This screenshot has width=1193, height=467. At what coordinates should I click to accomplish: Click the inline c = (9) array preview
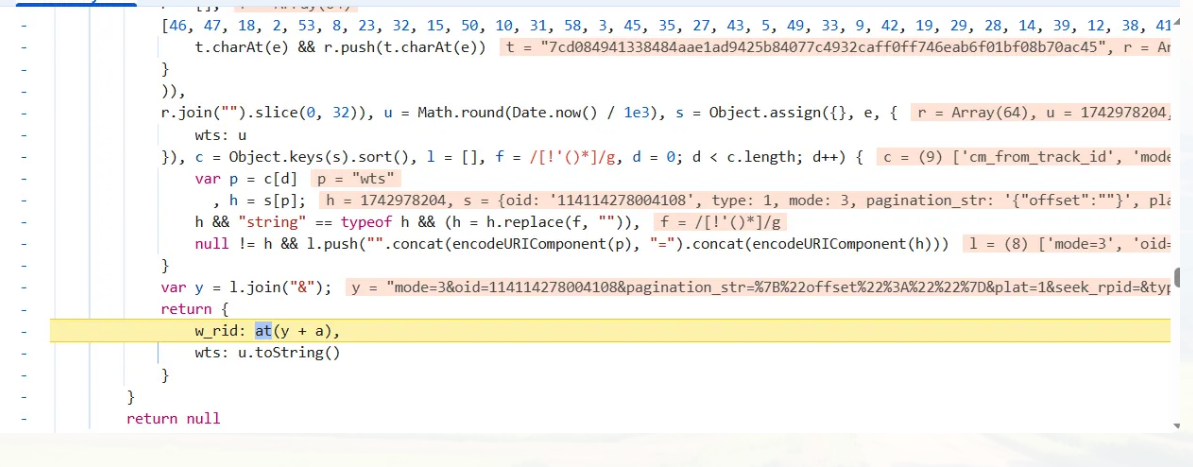click(x=1020, y=157)
